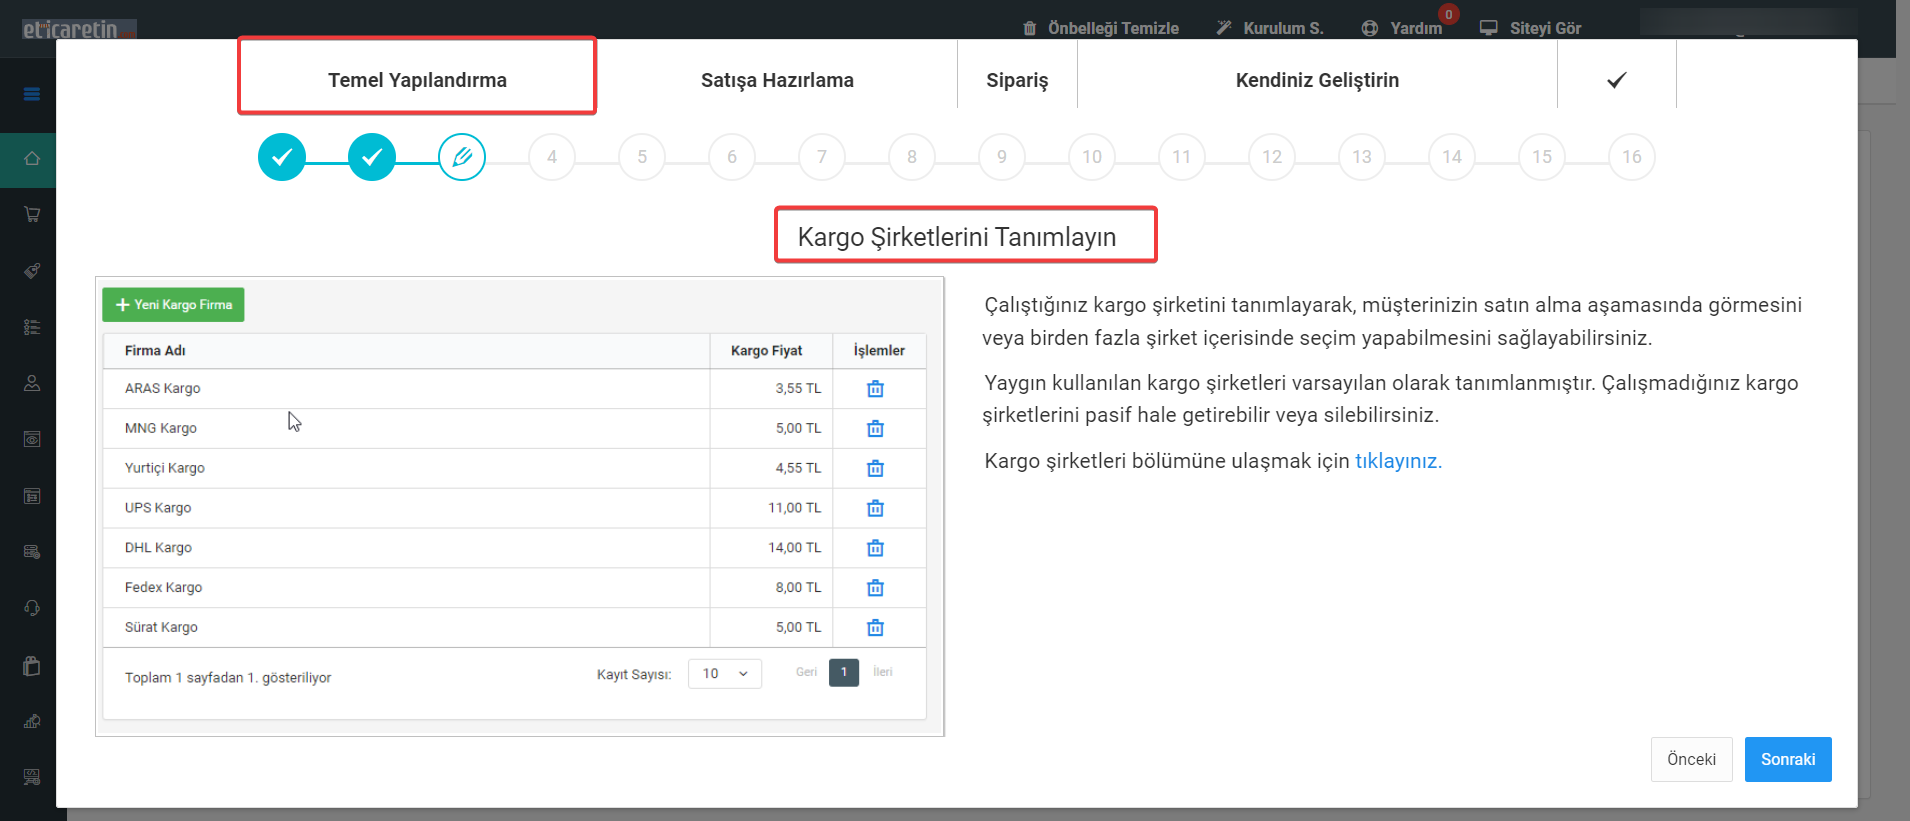Image resolution: width=1910 pixels, height=821 pixels.
Task: Select UPS Kargo firm name
Action: pos(158,508)
